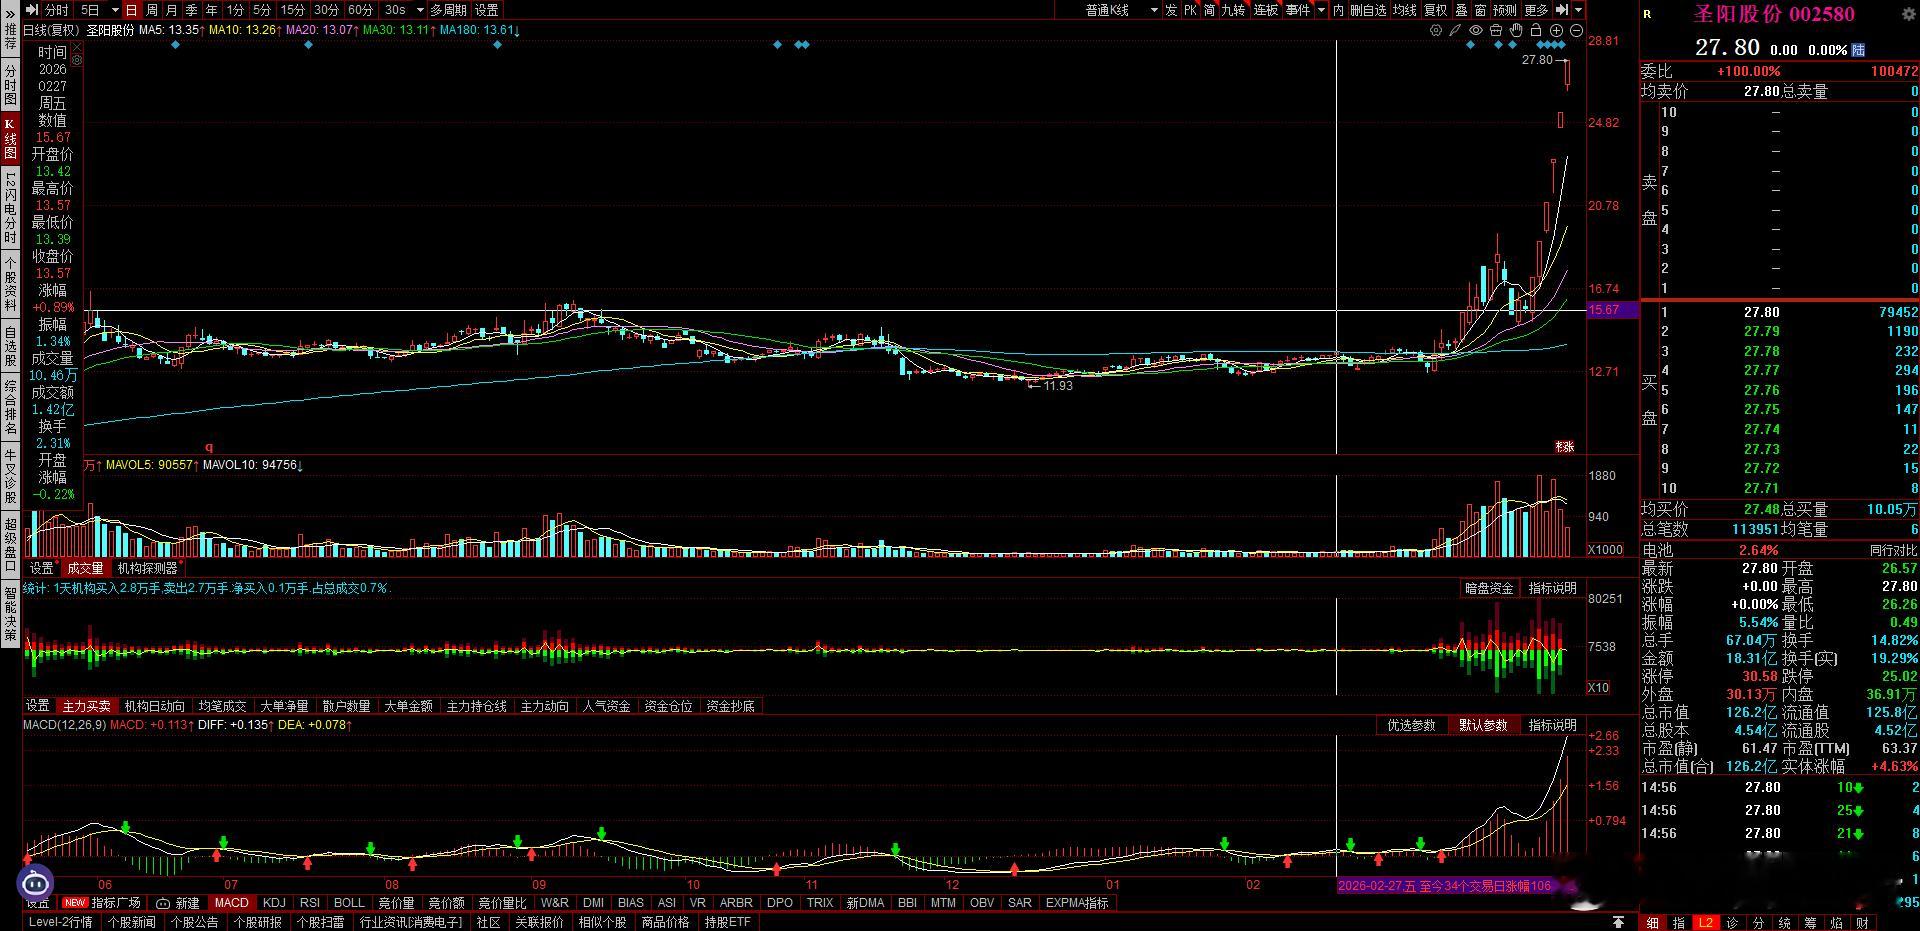Click the upload arrow icon at bottom
Viewport: 1920px width, 931px height.
pyautogui.click(x=1618, y=922)
